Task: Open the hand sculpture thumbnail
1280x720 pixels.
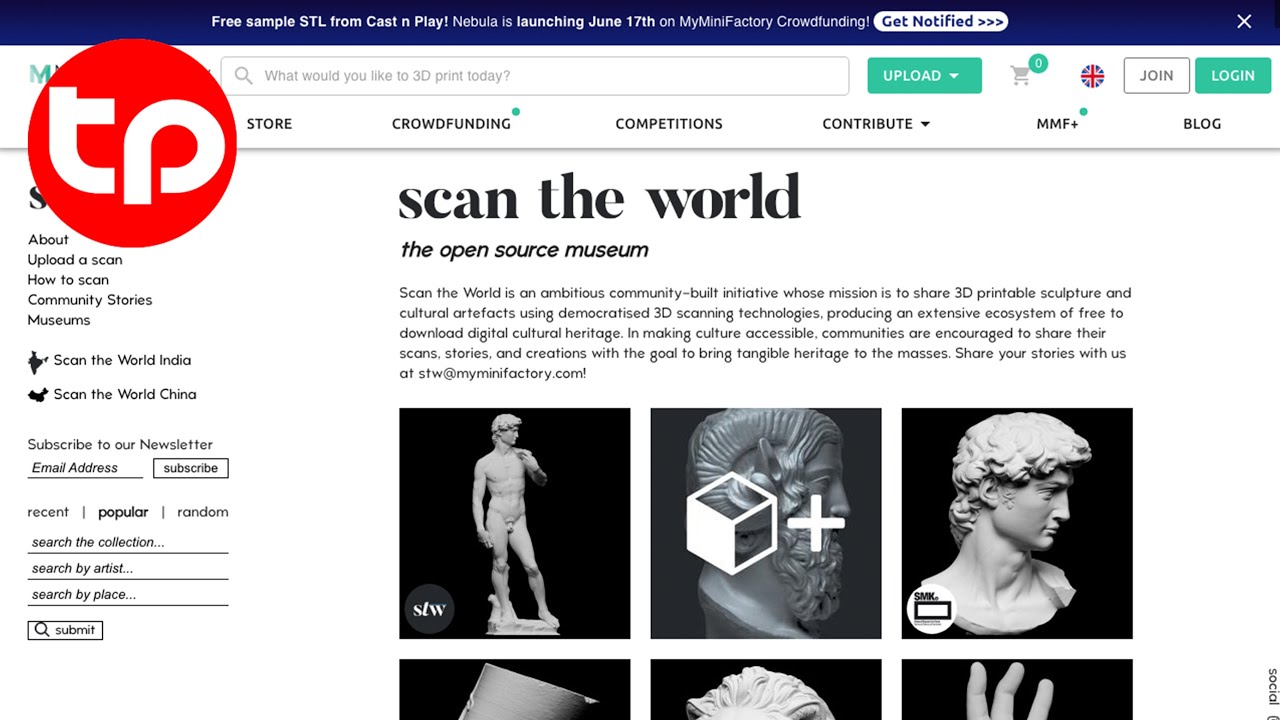Action: click(1017, 690)
